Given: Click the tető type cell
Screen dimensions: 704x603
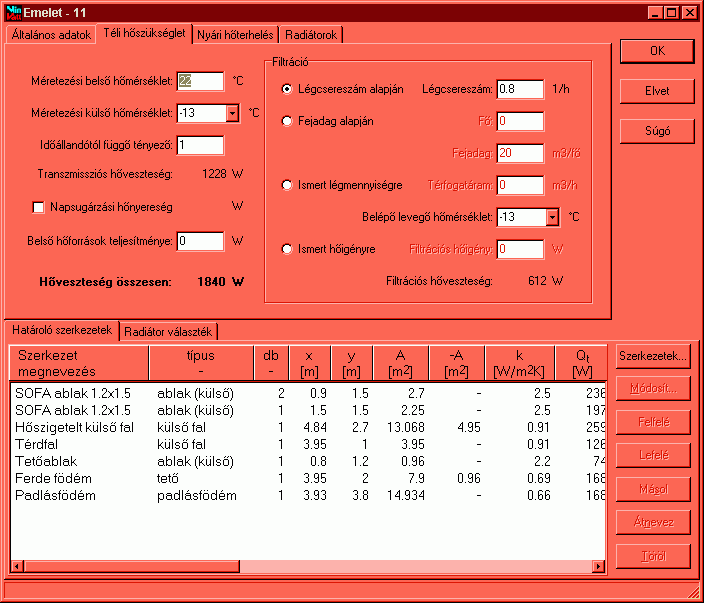Looking at the screenshot, I should (x=168, y=479).
